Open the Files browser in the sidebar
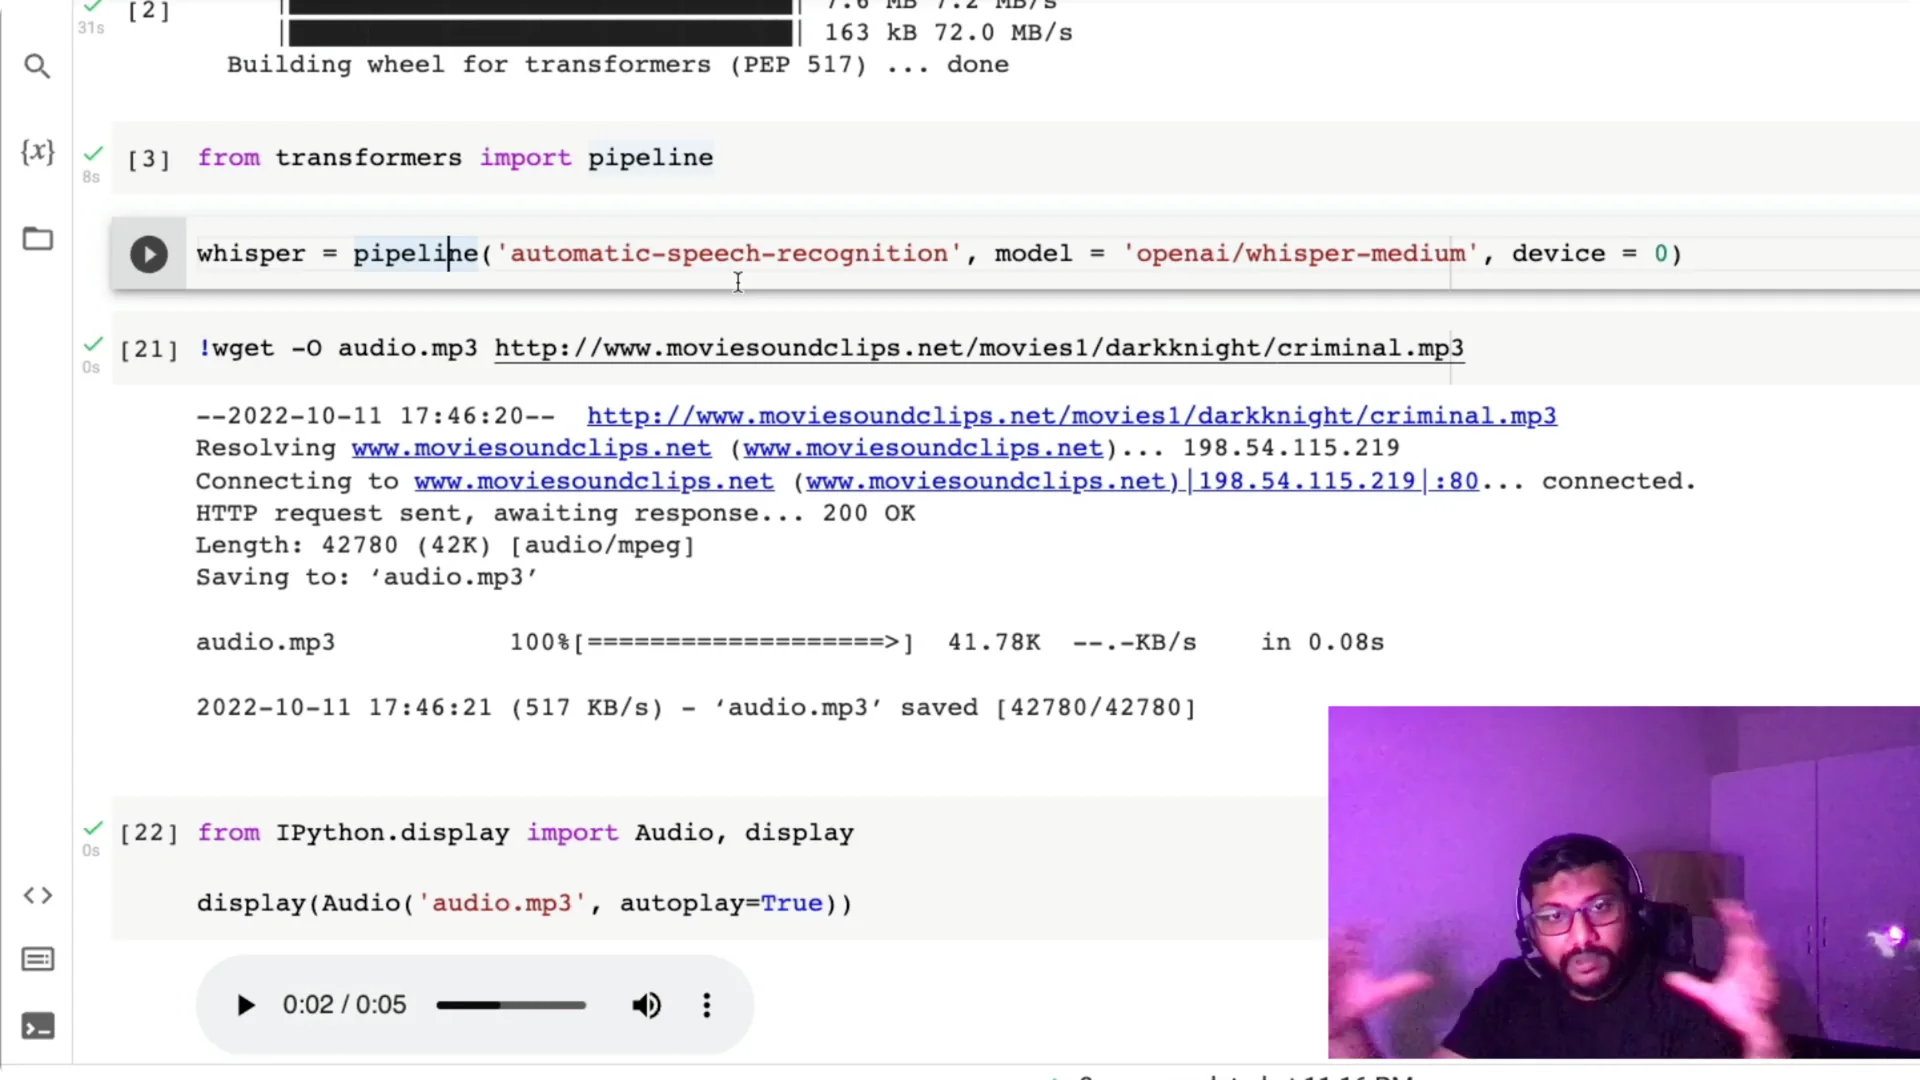Viewport: 1920px width, 1080px height. pyautogui.click(x=37, y=239)
